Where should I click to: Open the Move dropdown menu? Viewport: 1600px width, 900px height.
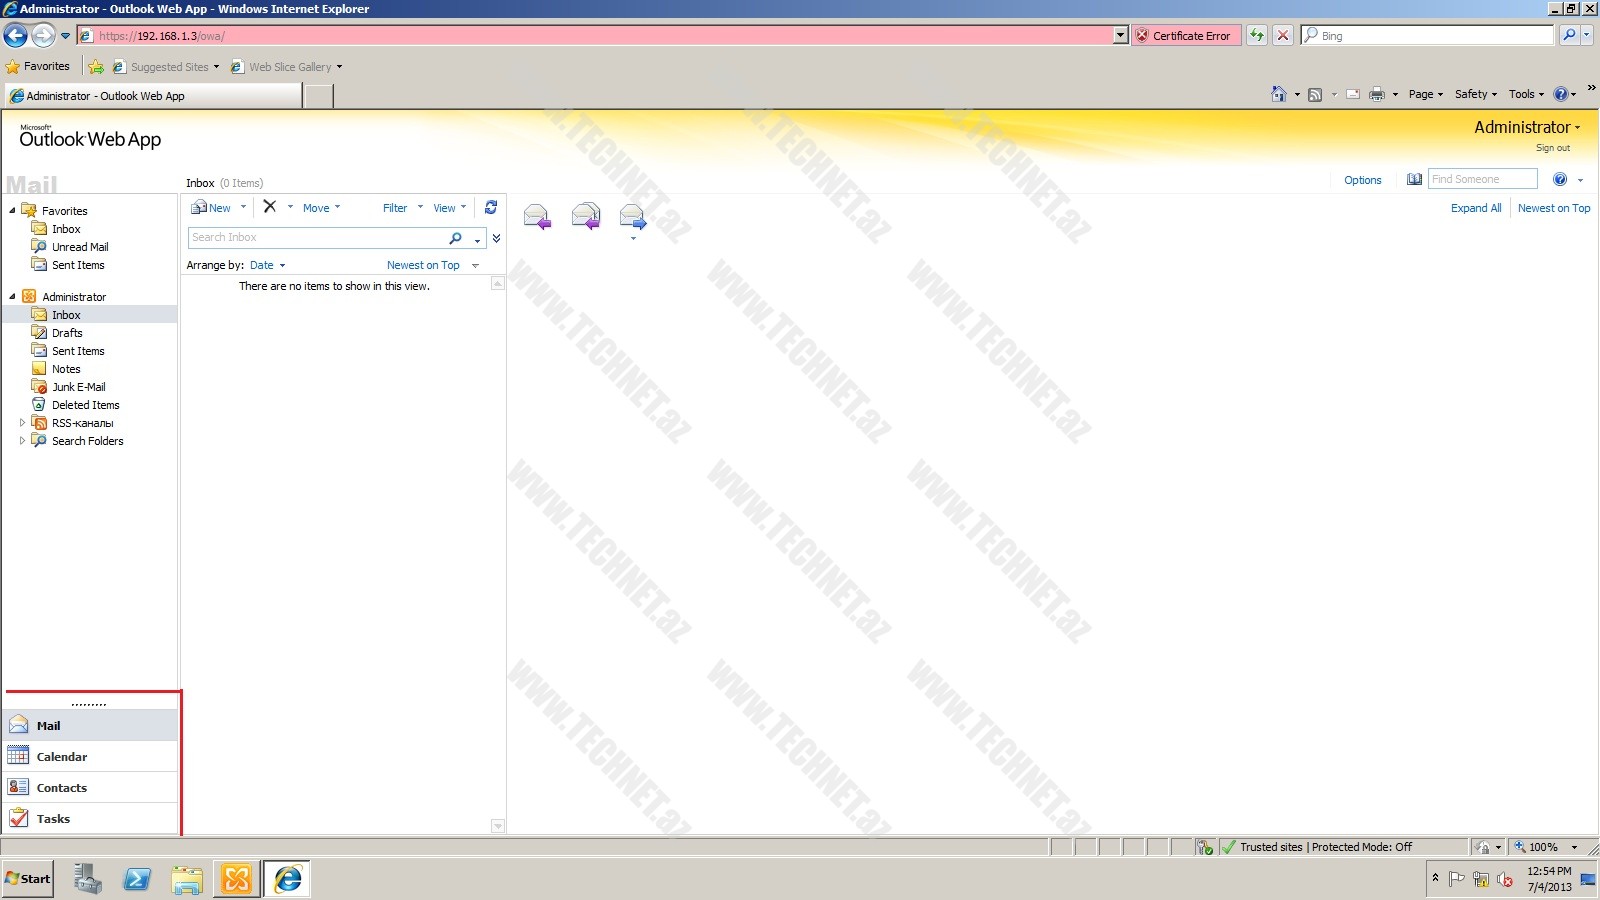[321, 208]
